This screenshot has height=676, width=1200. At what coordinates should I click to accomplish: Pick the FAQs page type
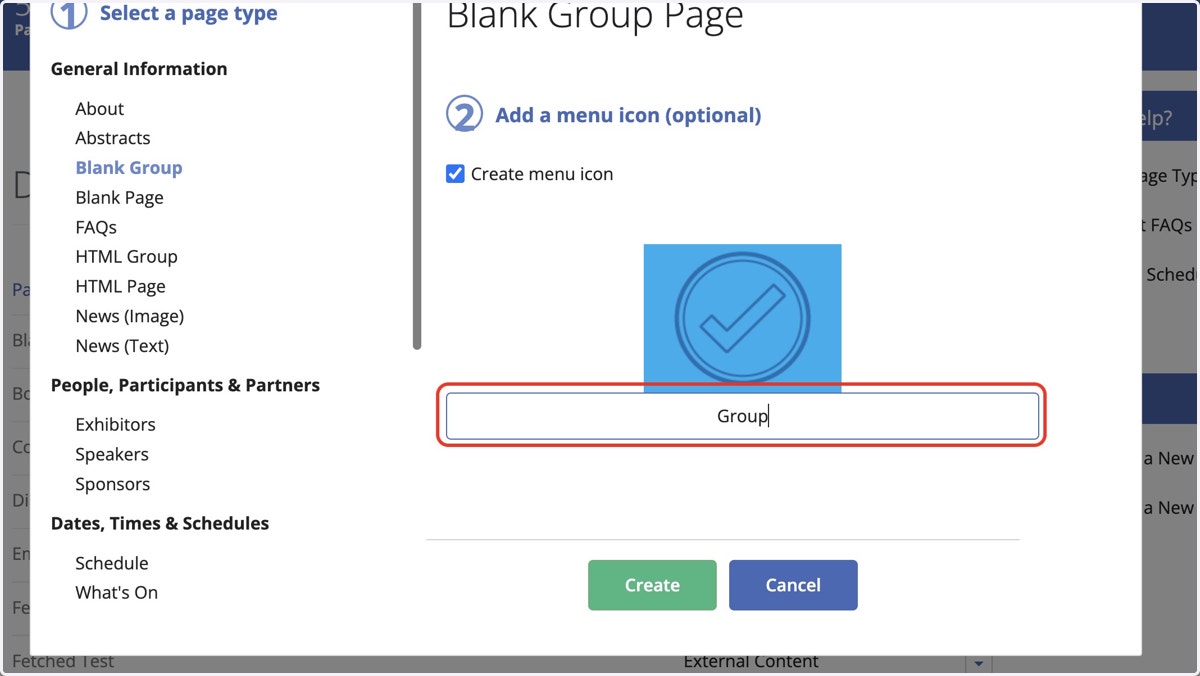pos(96,227)
